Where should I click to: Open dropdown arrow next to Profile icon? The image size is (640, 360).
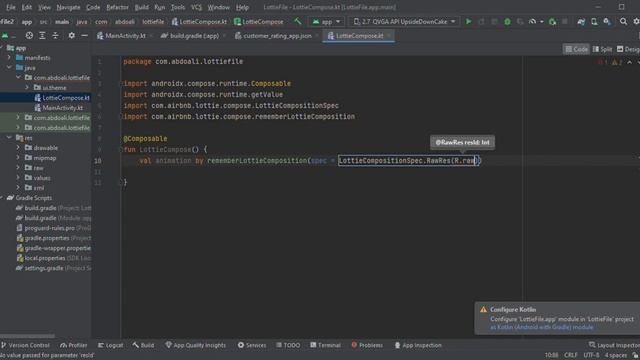tap(542, 22)
